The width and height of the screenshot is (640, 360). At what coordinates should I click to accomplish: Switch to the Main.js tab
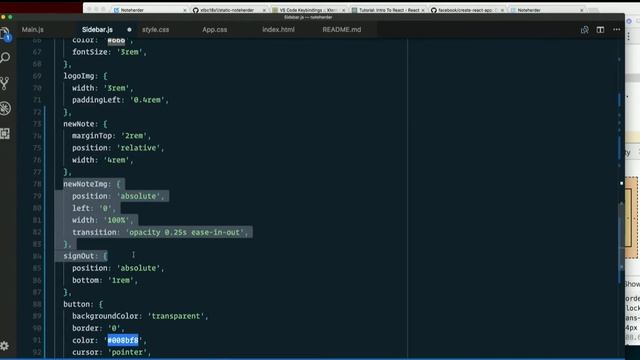pyautogui.click(x=33, y=29)
